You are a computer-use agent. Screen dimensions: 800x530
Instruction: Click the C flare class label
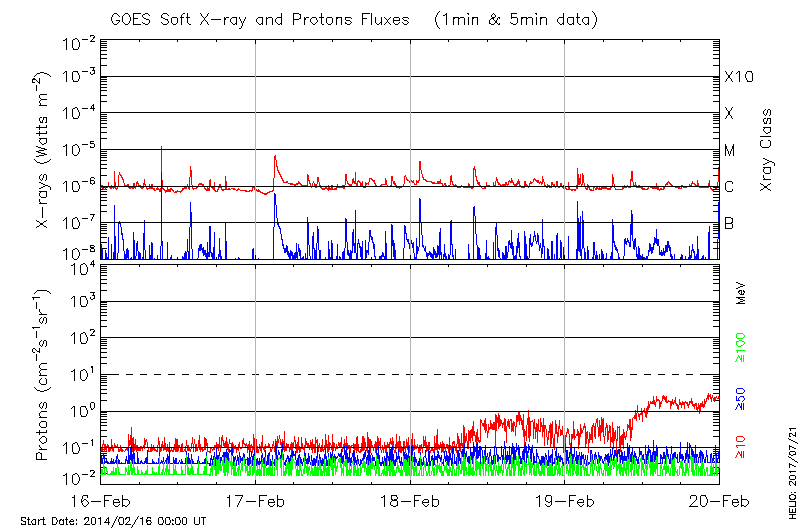click(x=729, y=187)
